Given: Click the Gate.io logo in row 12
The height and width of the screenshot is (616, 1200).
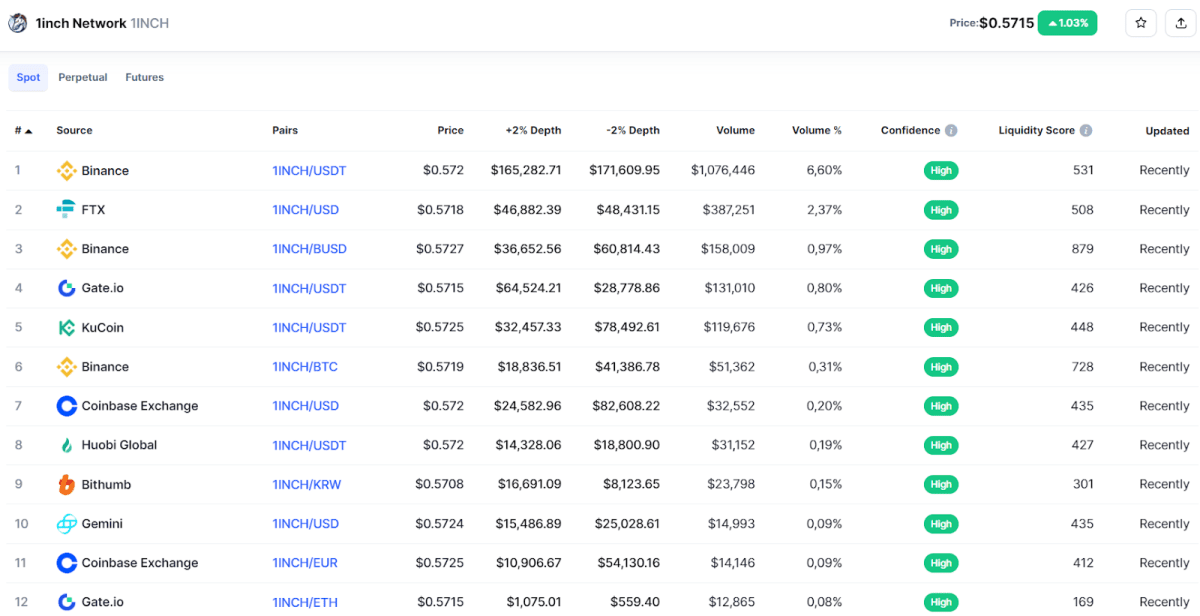Looking at the screenshot, I should pyautogui.click(x=66, y=602).
